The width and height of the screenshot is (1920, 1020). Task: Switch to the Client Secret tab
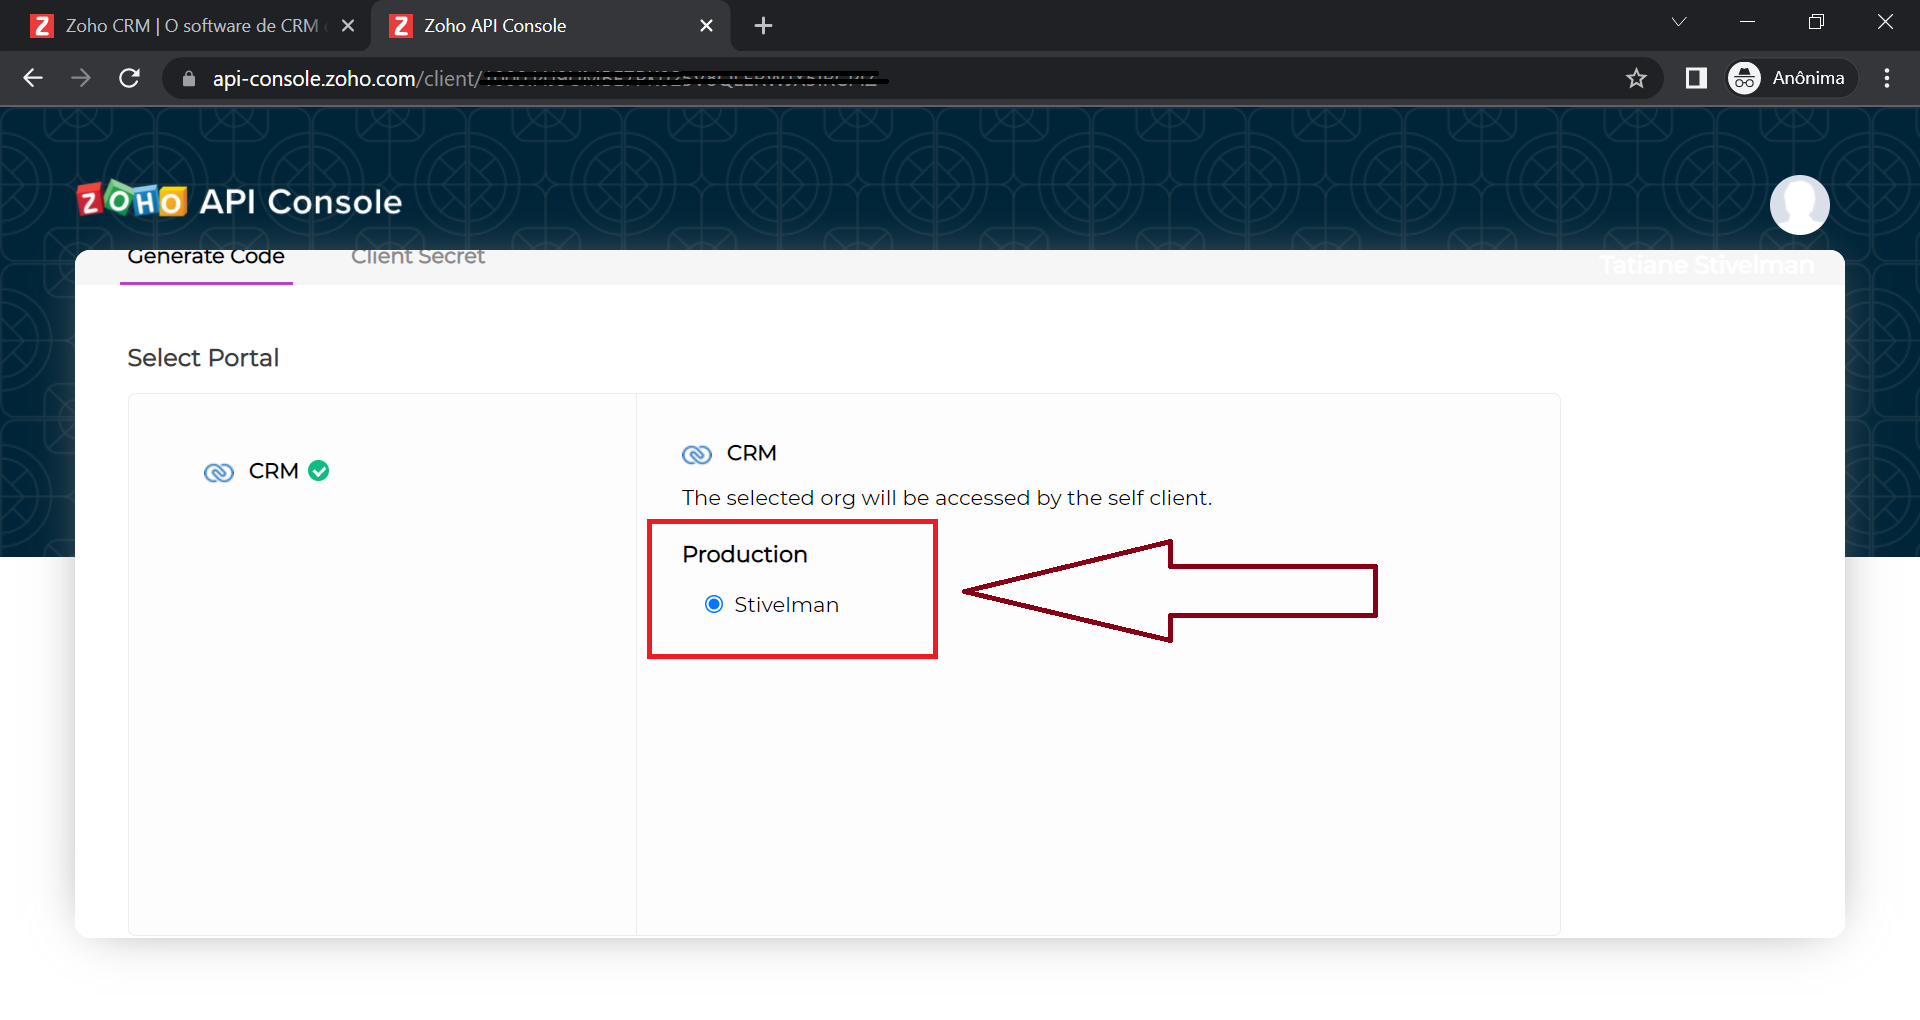tap(417, 258)
